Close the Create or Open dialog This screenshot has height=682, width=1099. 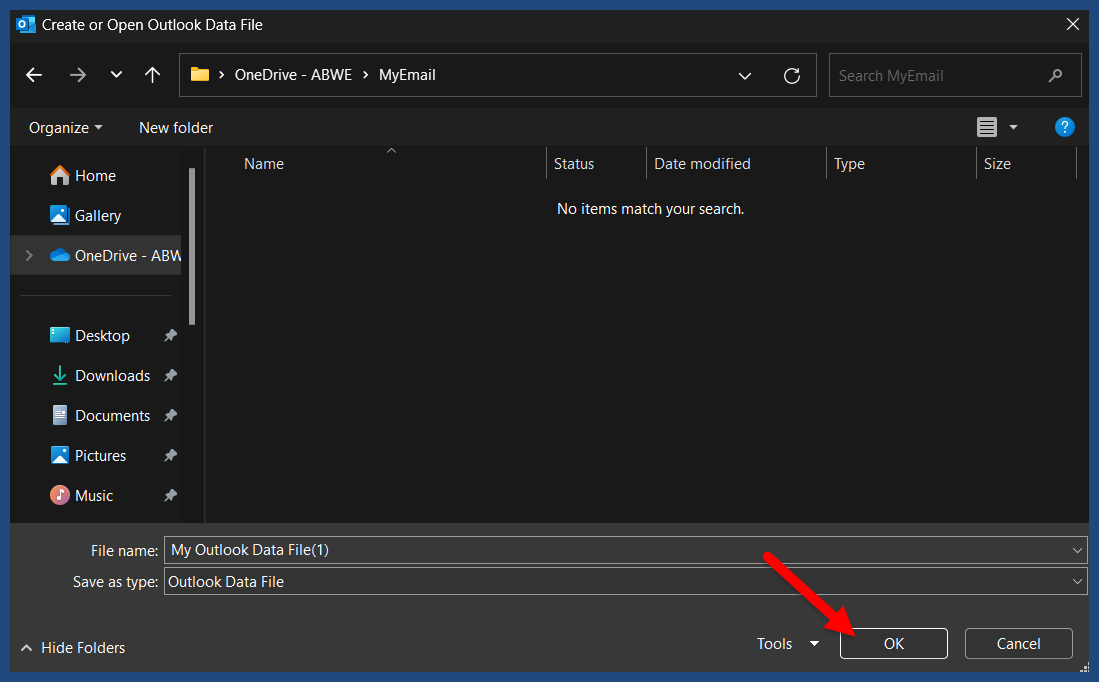1072,25
